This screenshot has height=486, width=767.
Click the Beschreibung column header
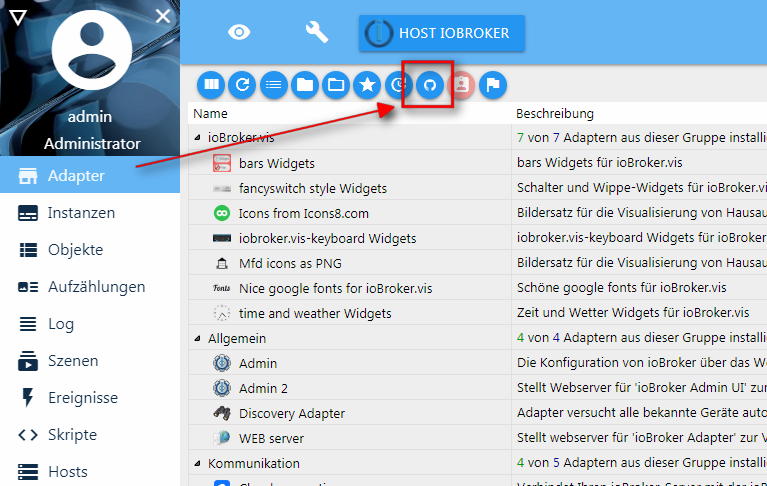pos(555,113)
